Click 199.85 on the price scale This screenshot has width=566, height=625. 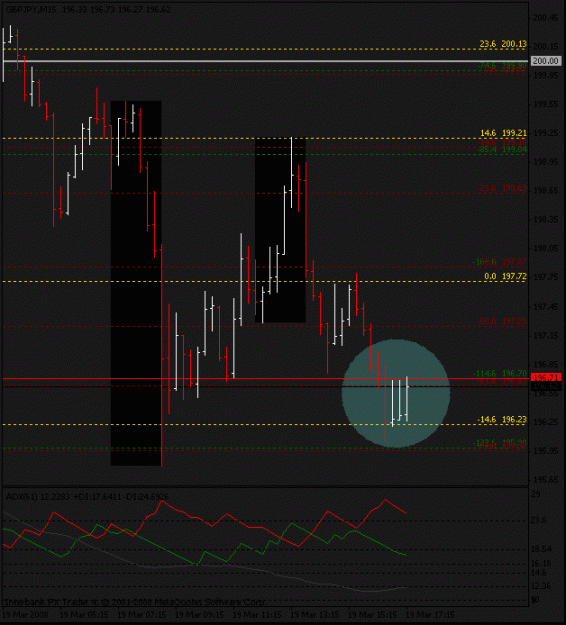pyautogui.click(x=546, y=75)
